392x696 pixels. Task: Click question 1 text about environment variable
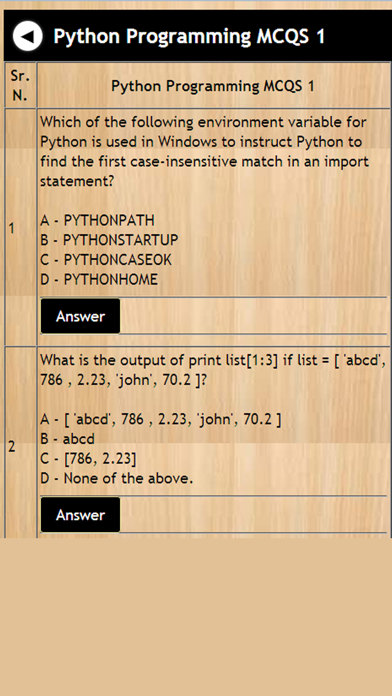pyautogui.click(x=204, y=151)
